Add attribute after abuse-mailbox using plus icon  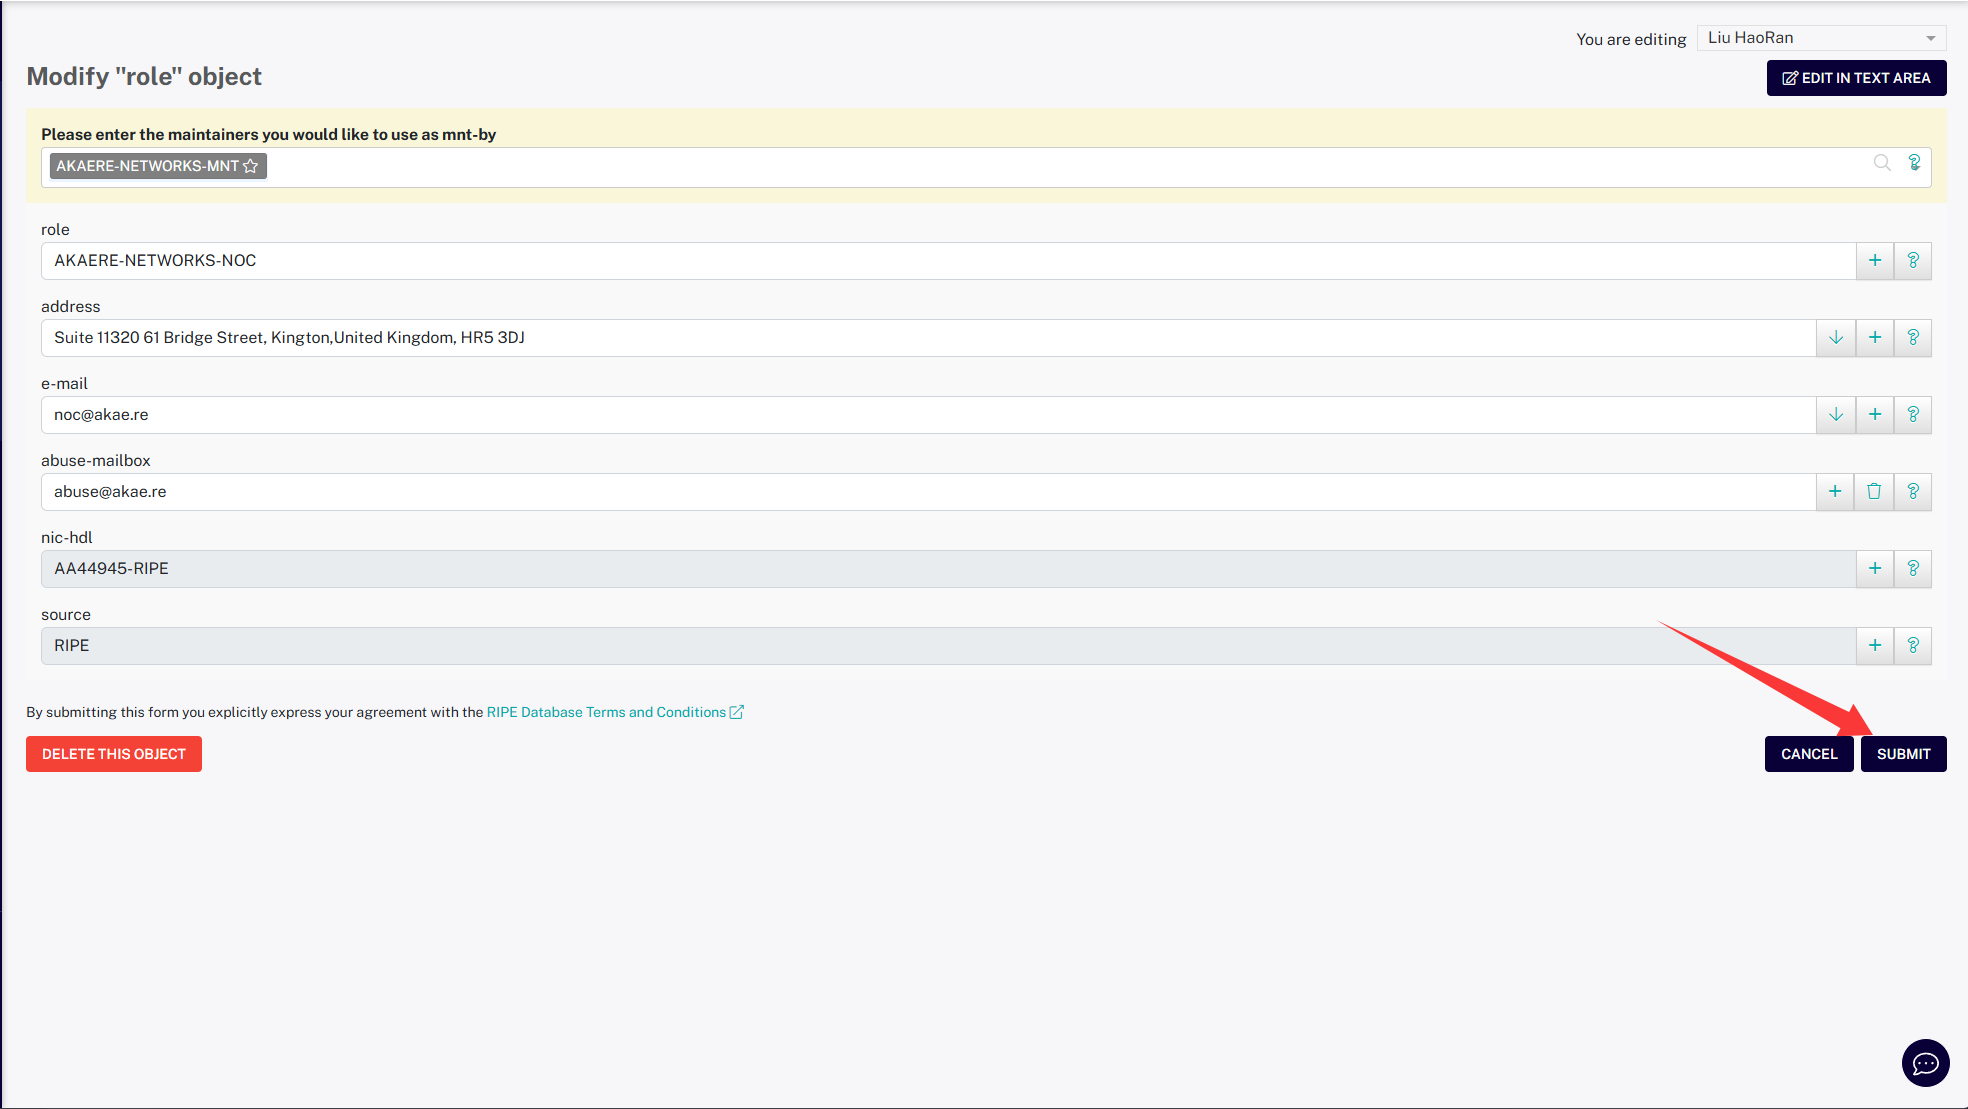(x=1835, y=492)
